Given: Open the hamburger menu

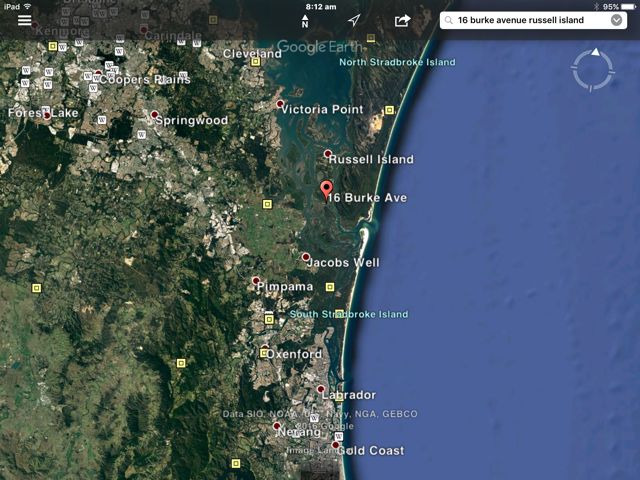Looking at the screenshot, I should pyautogui.click(x=25, y=20).
